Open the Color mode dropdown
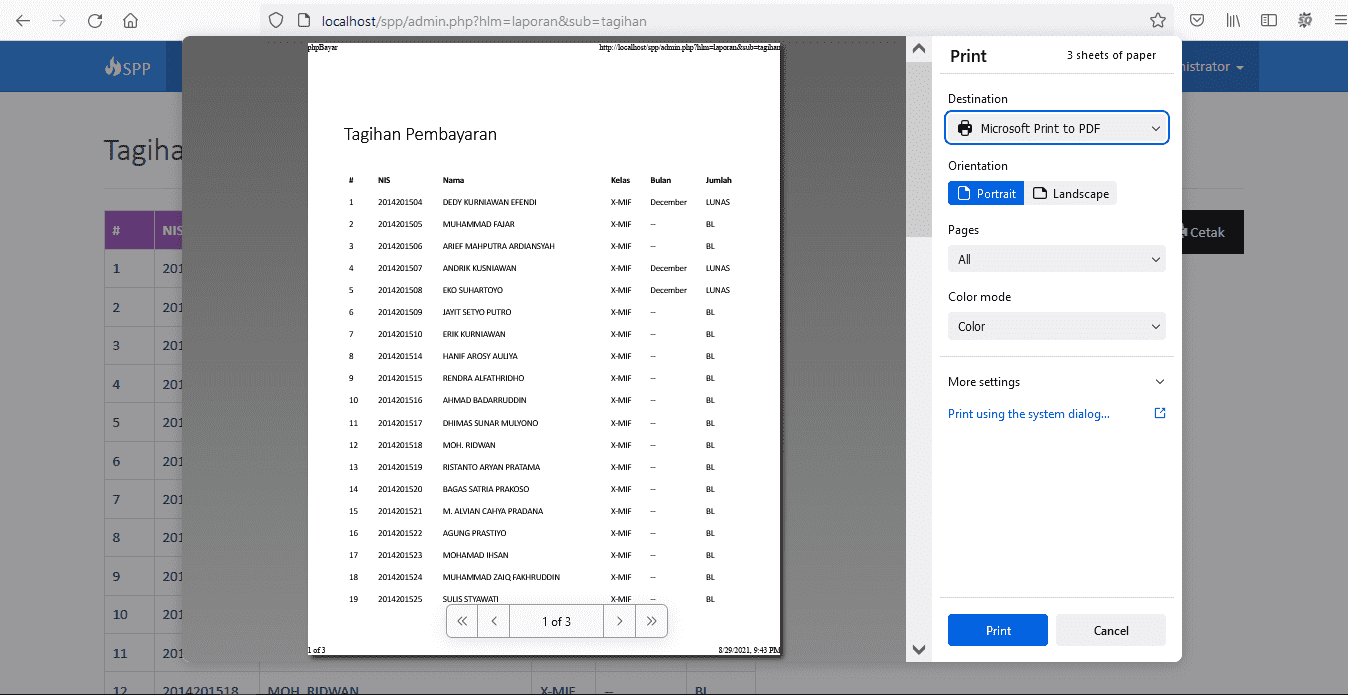The height and width of the screenshot is (695, 1348). point(1057,326)
